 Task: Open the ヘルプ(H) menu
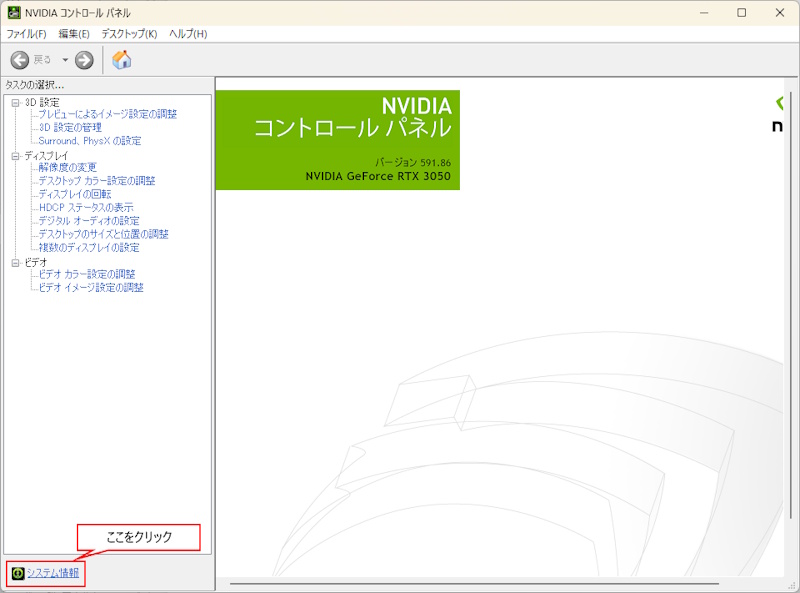[x=188, y=34]
